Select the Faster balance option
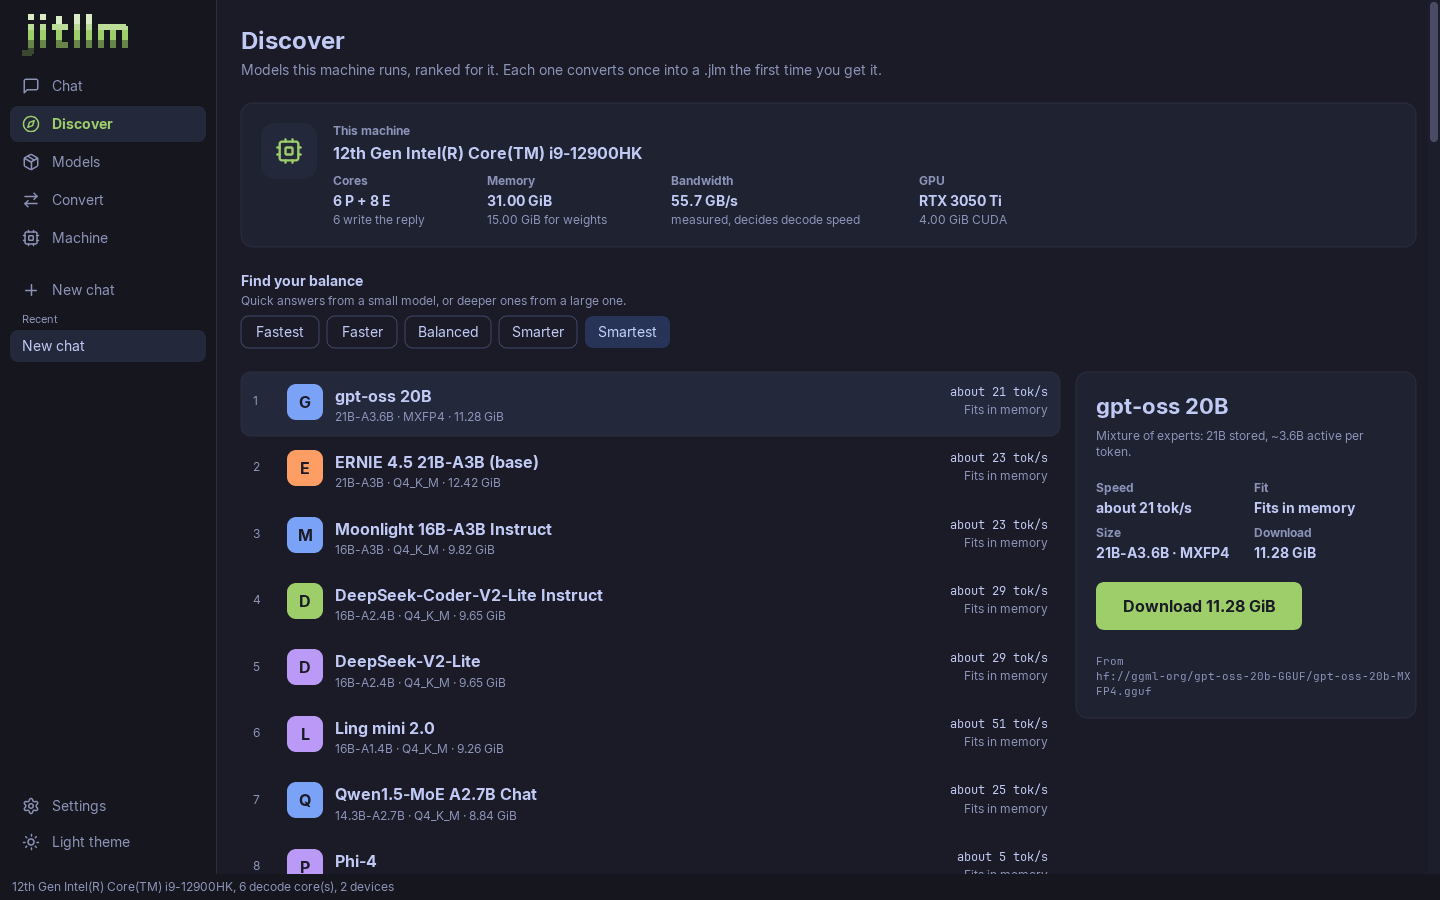 click(362, 332)
